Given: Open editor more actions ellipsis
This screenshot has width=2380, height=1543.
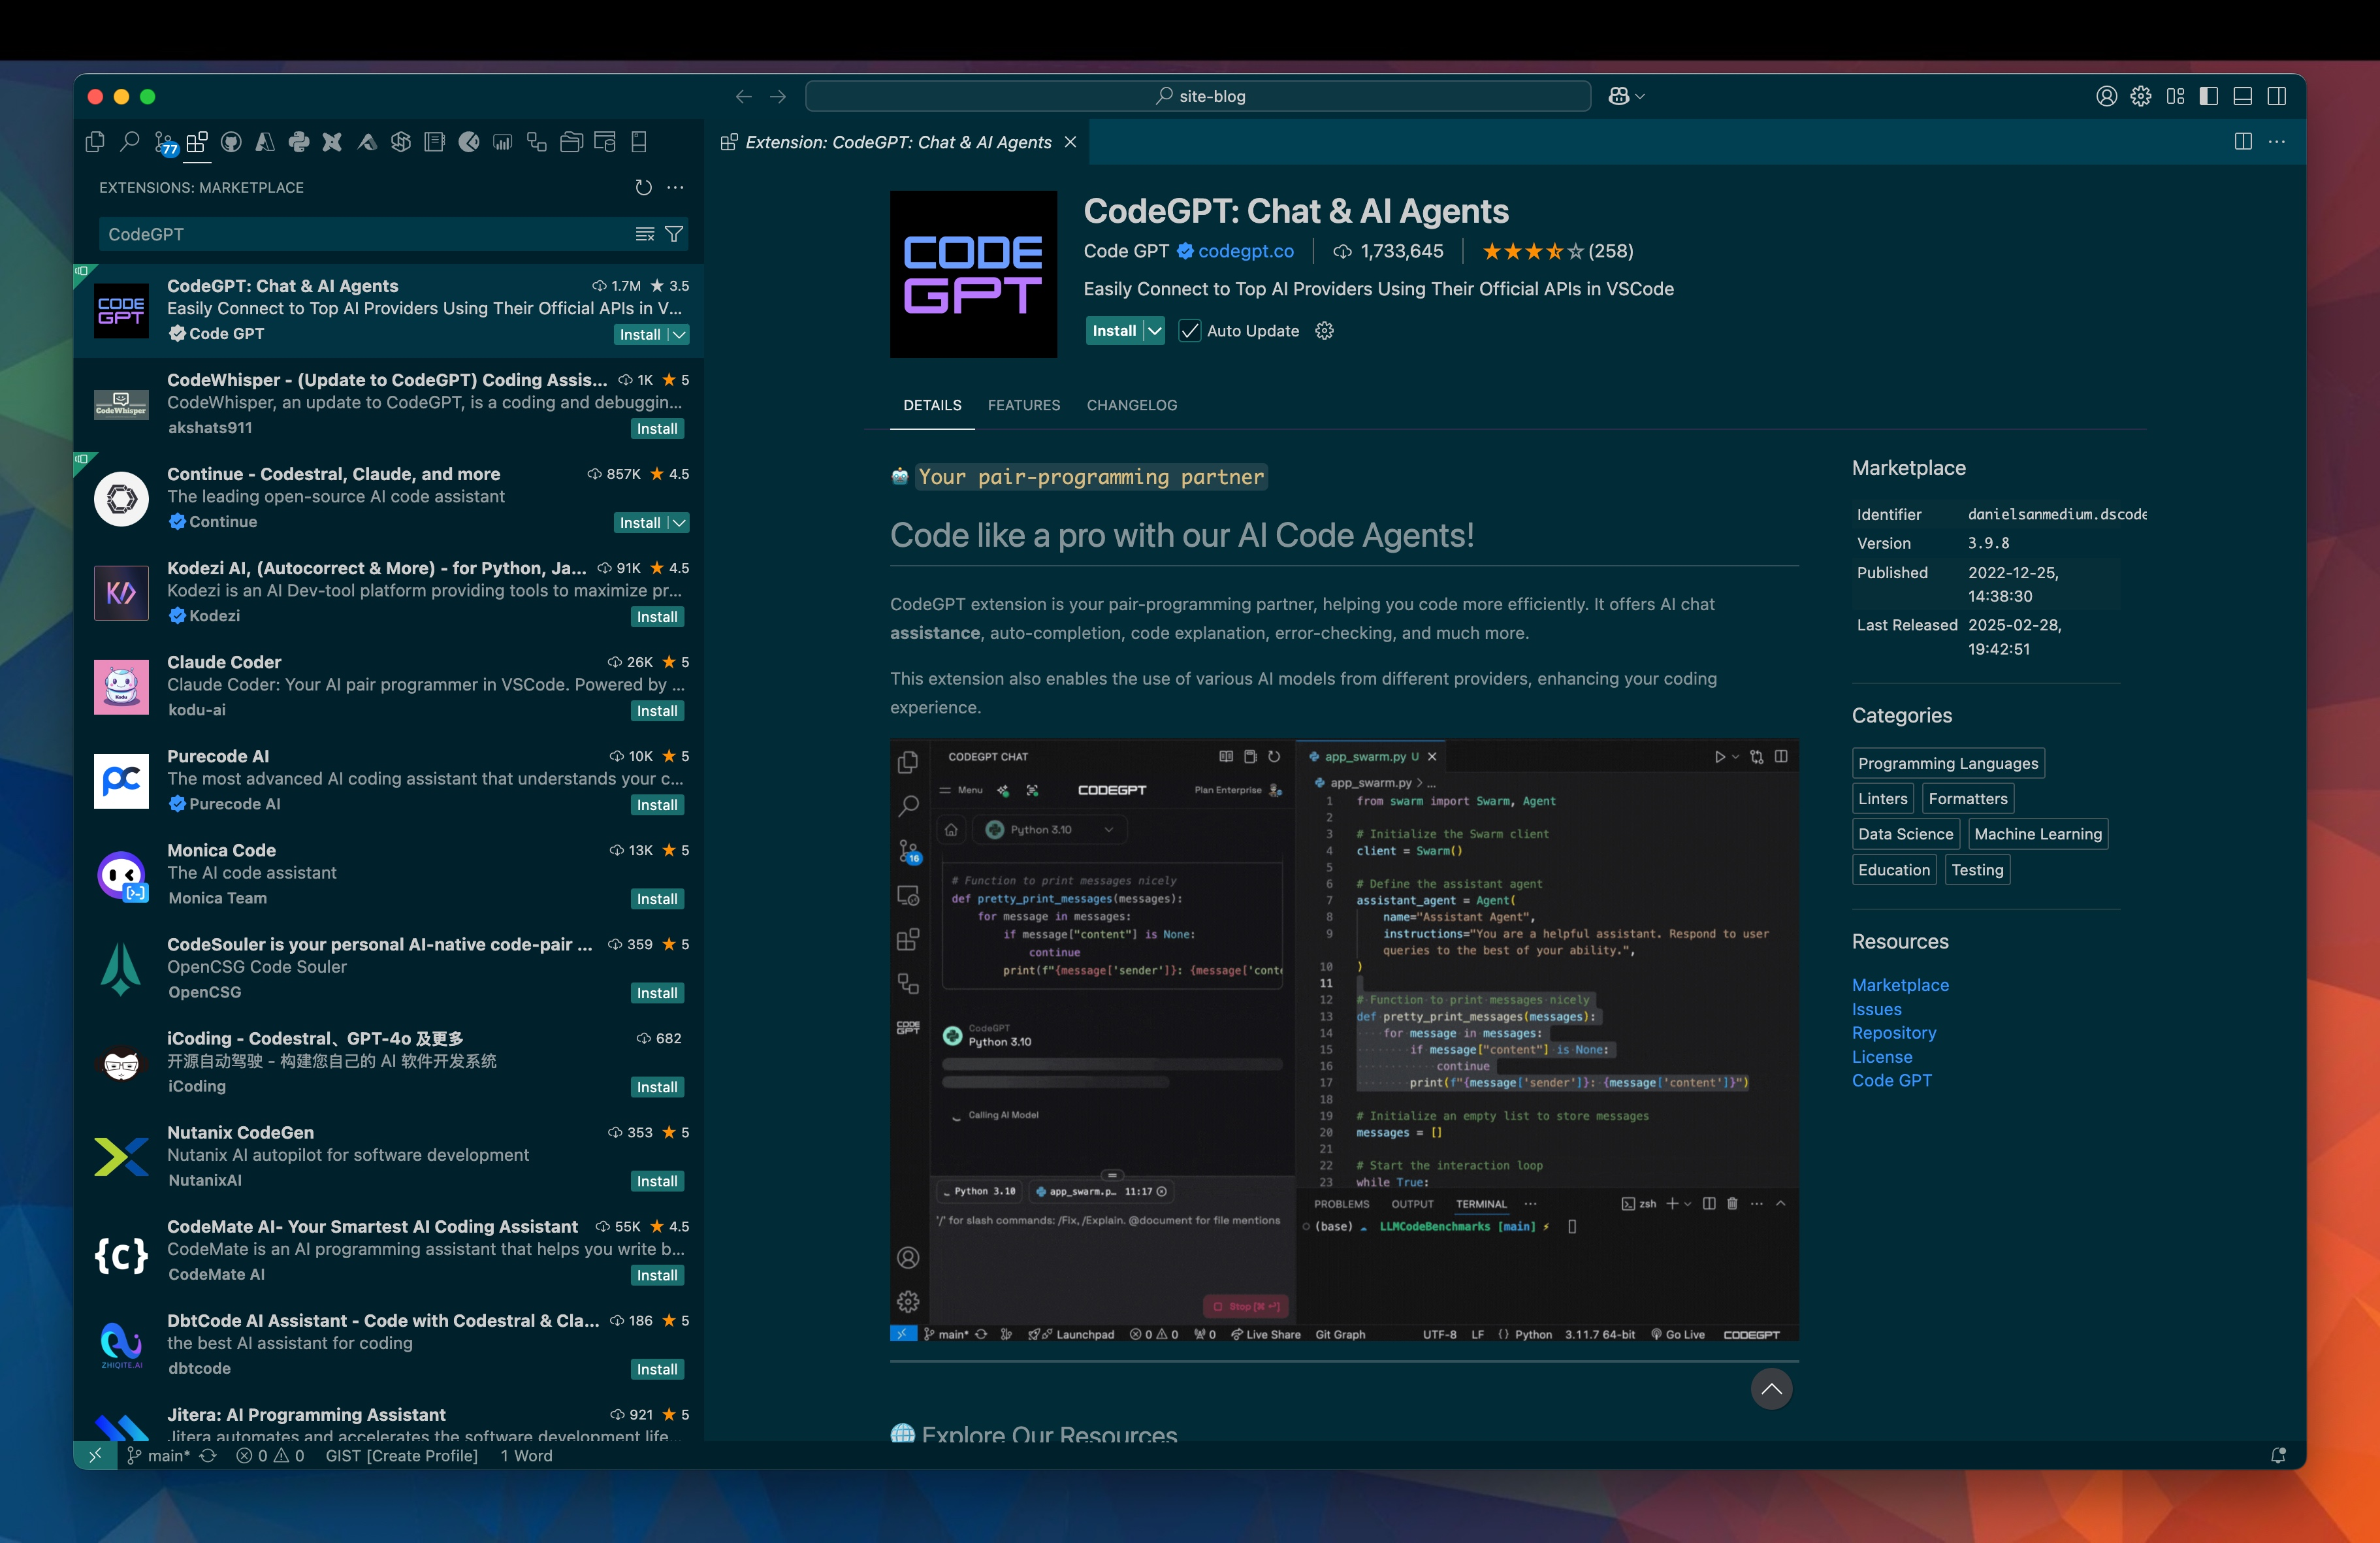Looking at the screenshot, I should (2277, 142).
